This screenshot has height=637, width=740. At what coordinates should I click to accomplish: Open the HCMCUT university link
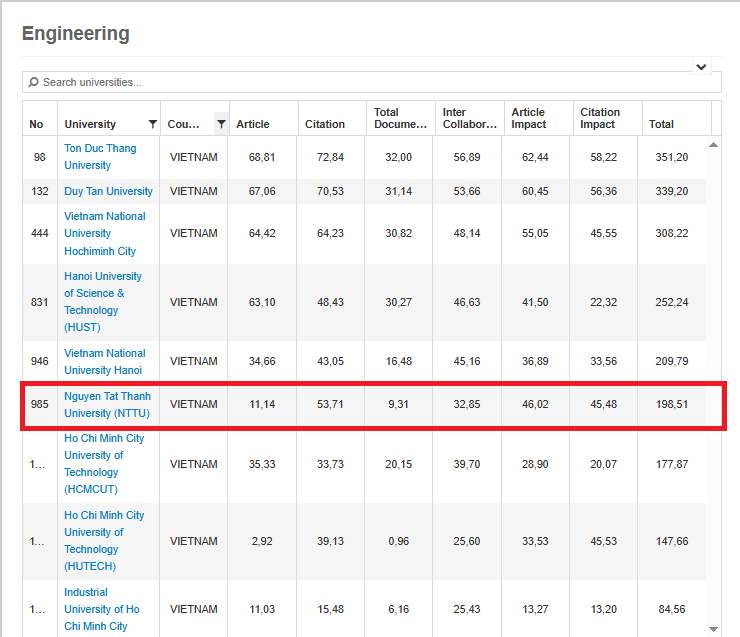pyautogui.click(x=104, y=464)
